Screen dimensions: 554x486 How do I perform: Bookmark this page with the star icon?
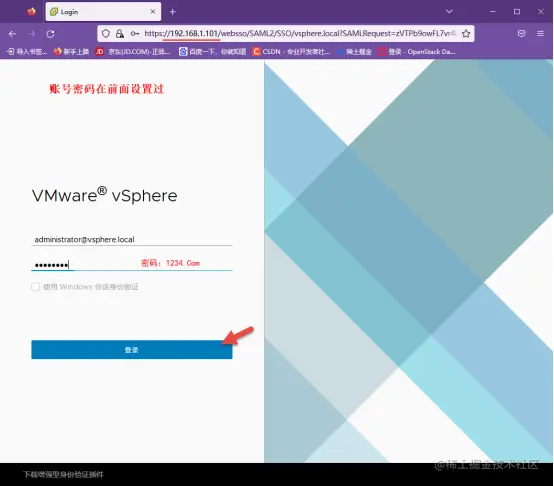466,34
